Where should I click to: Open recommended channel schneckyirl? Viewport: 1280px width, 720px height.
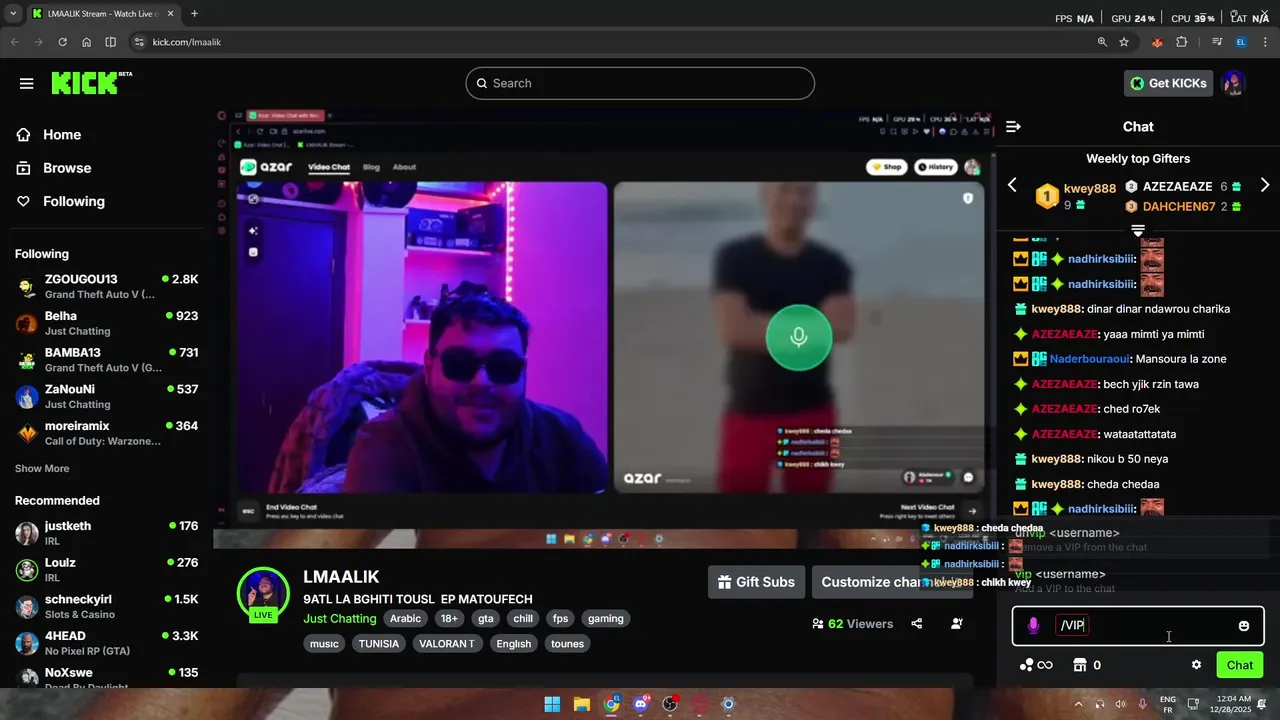click(x=106, y=606)
